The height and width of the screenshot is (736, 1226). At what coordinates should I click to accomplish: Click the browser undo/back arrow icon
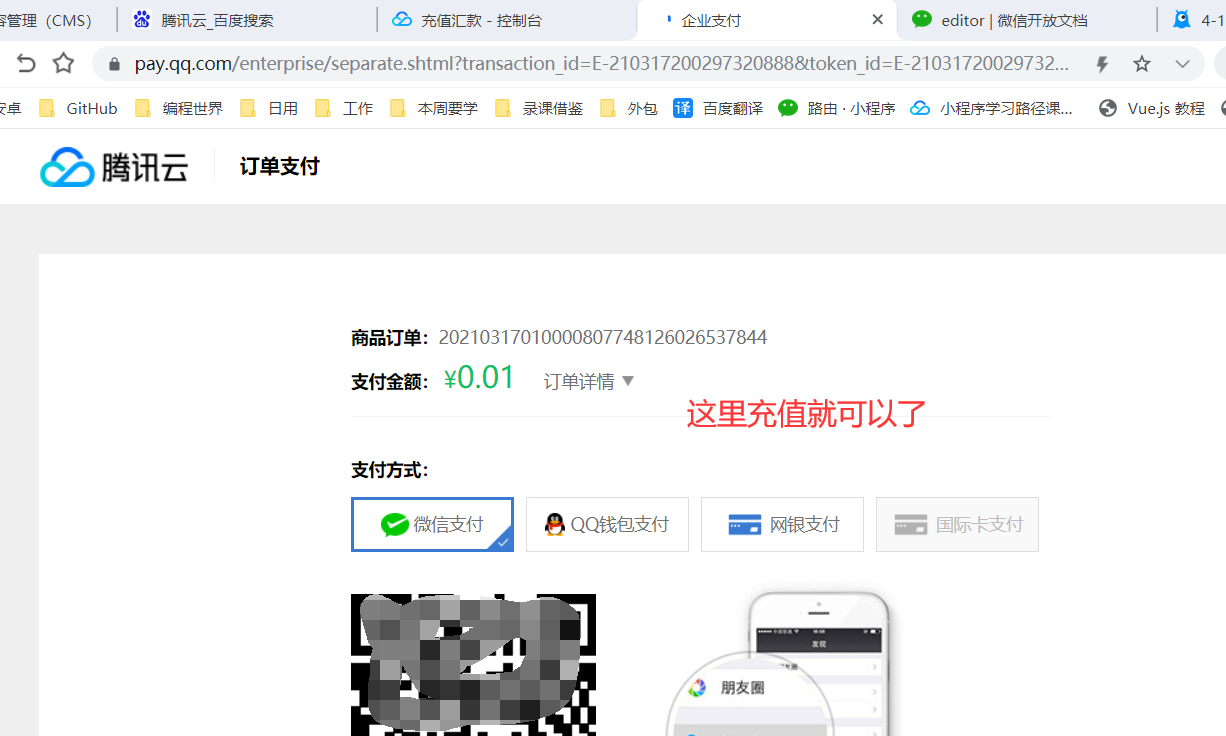click(26, 64)
